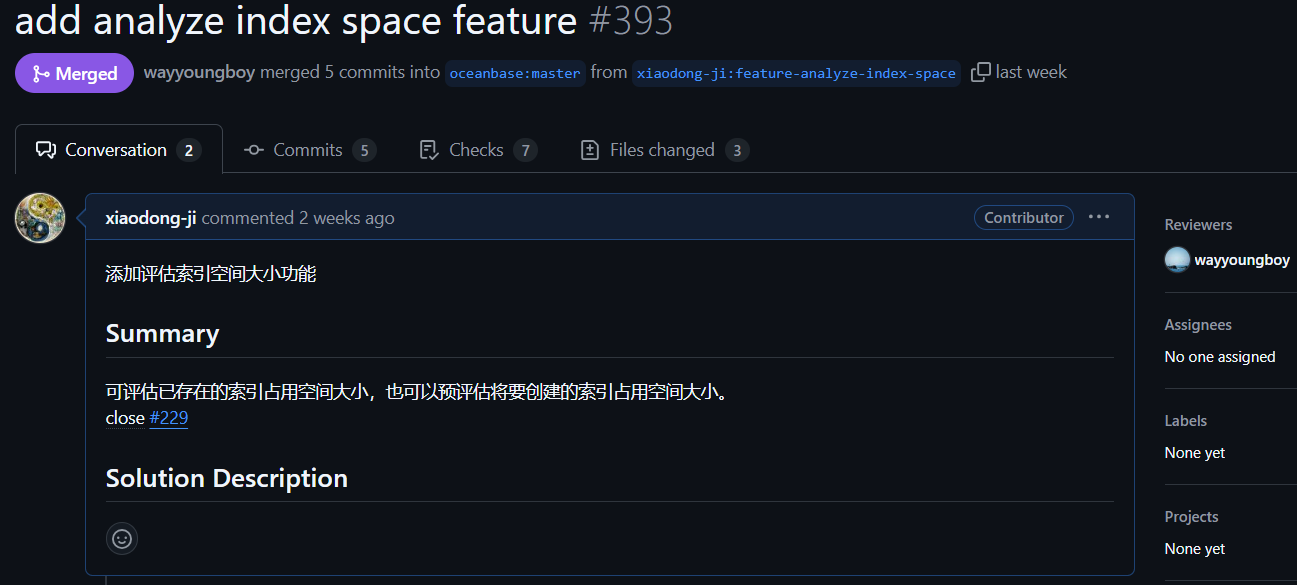Open the comment options ellipsis menu

pyautogui.click(x=1099, y=217)
